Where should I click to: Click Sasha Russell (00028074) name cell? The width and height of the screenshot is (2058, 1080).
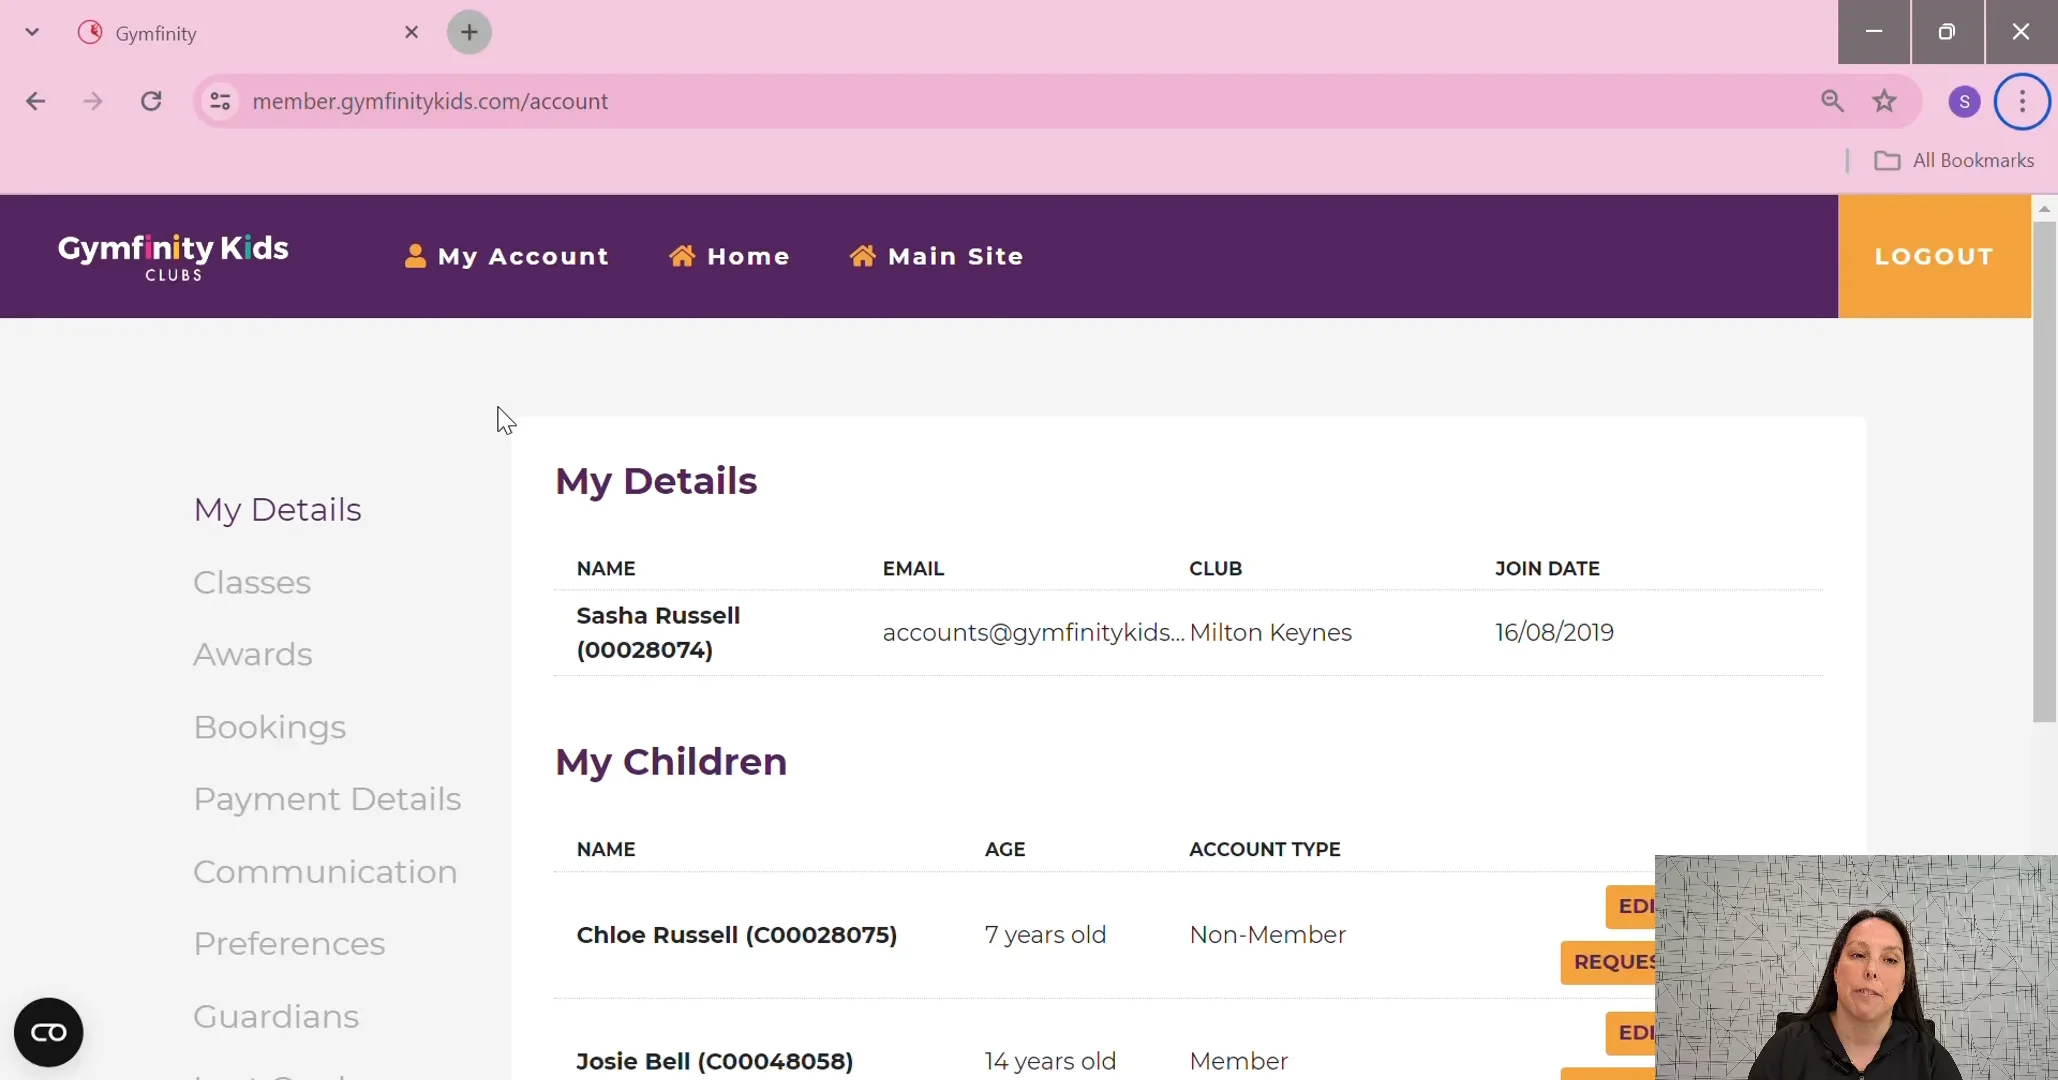(658, 633)
